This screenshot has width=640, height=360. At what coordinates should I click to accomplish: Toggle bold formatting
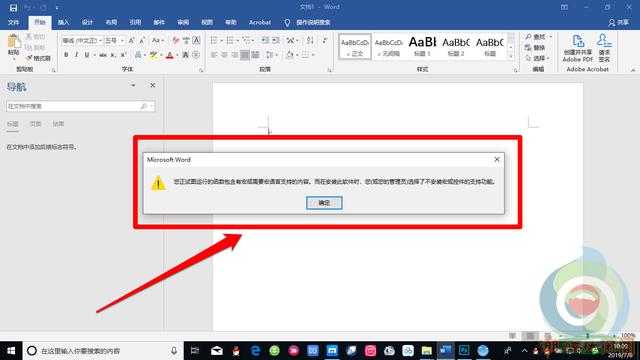[x=66, y=55]
